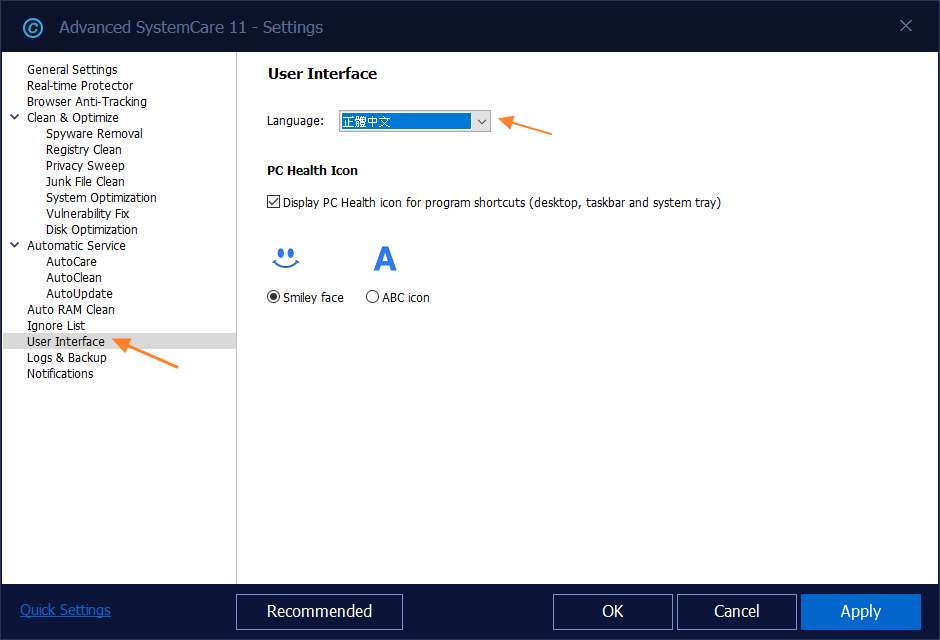This screenshot has width=940, height=640.
Task: Click the Cancel button
Action: tap(736, 611)
